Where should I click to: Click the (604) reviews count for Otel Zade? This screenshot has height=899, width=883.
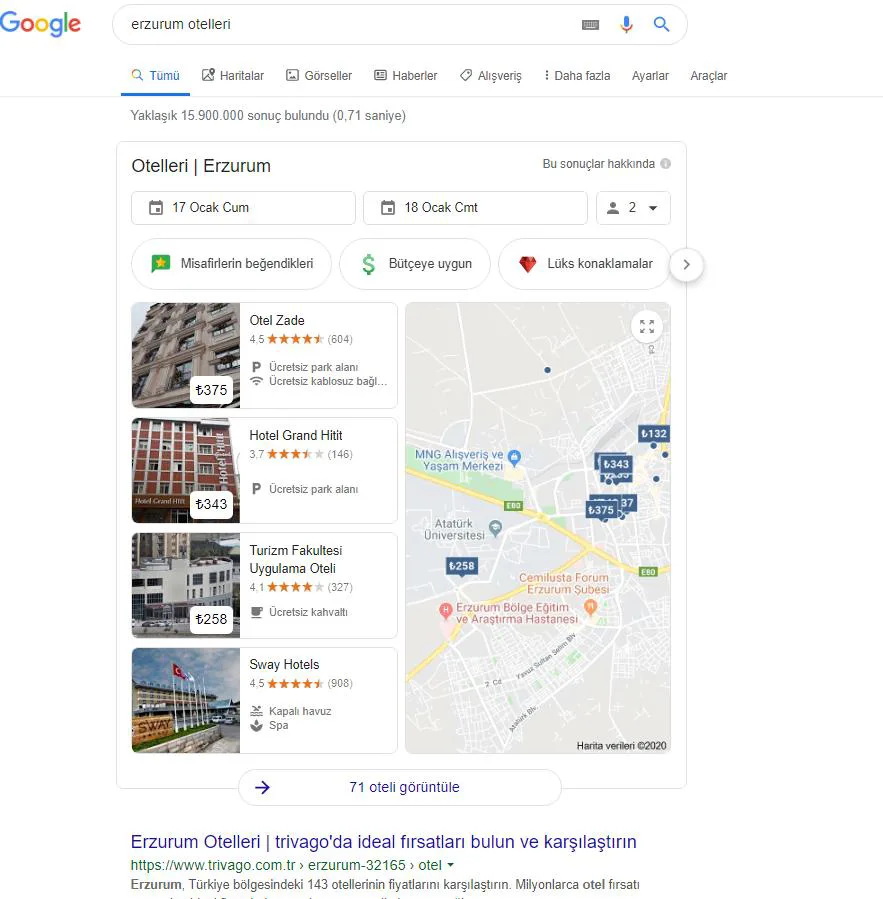[340, 339]
